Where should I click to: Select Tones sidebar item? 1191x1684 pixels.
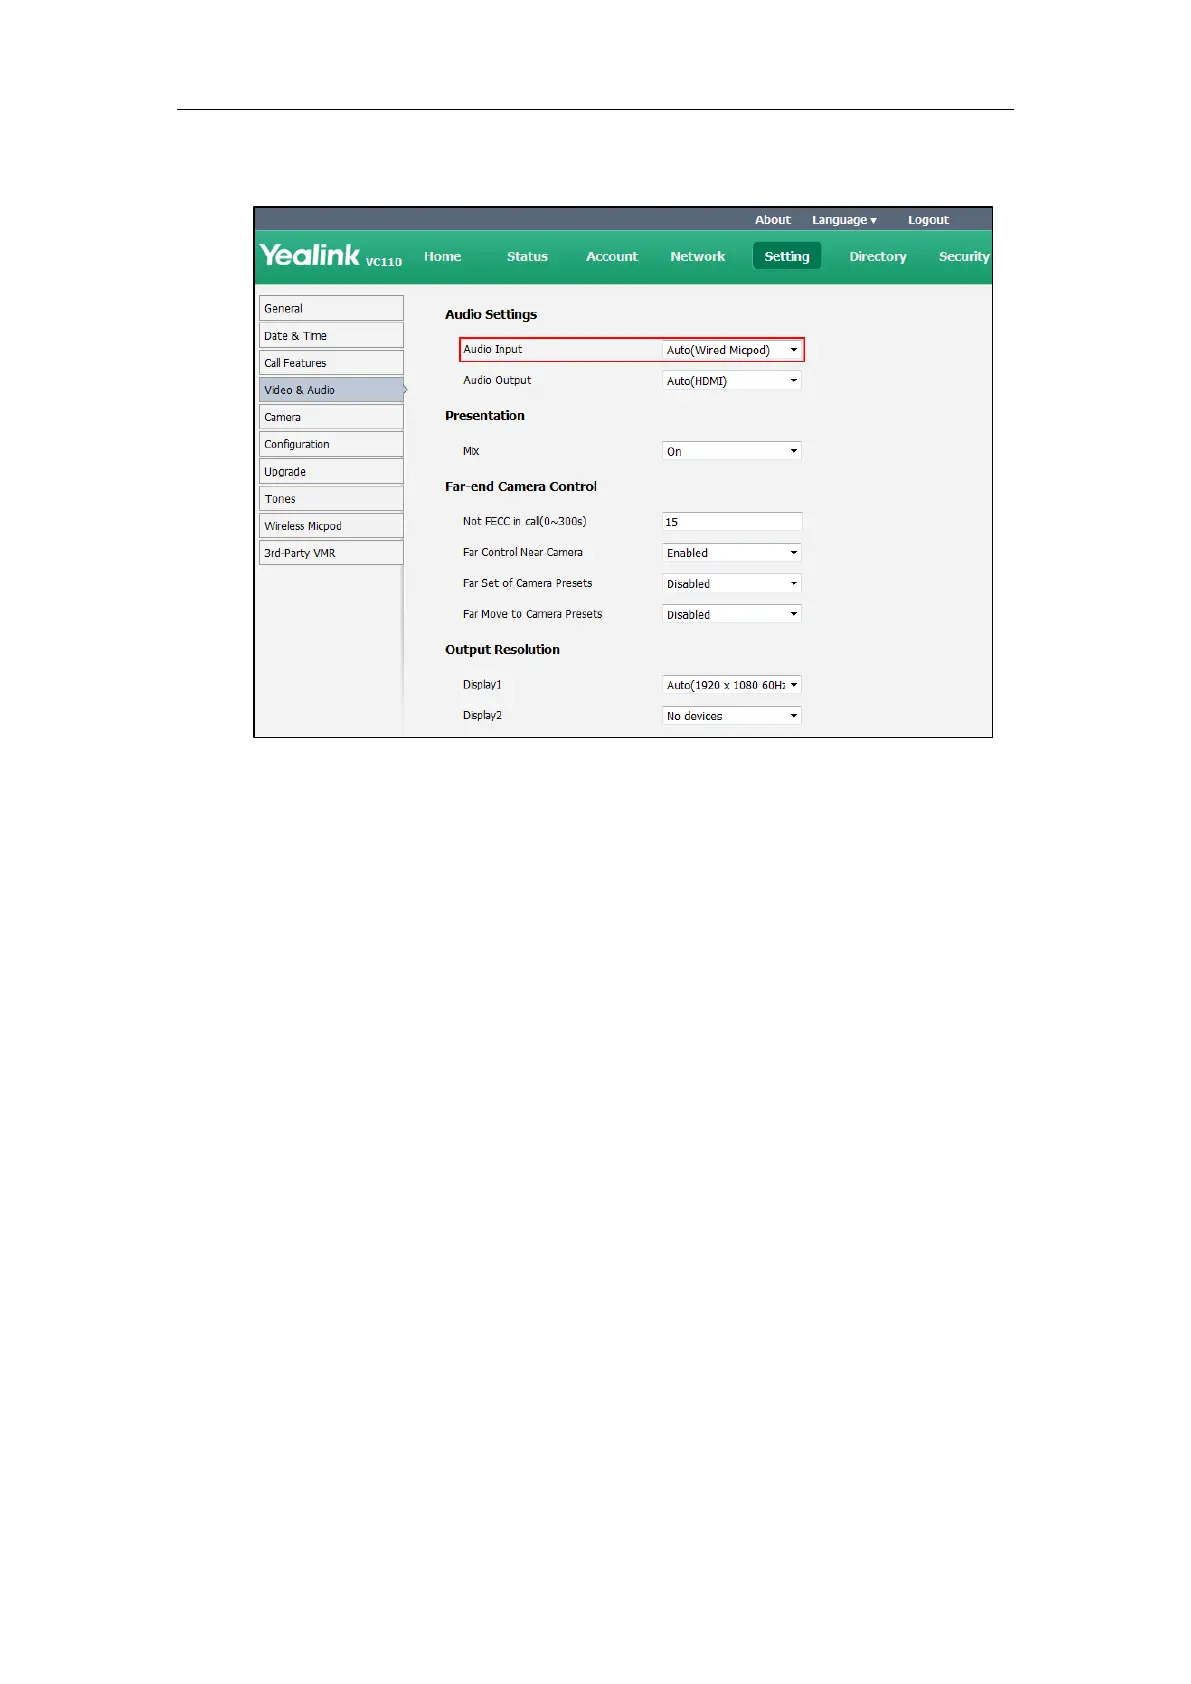point(331,498)
